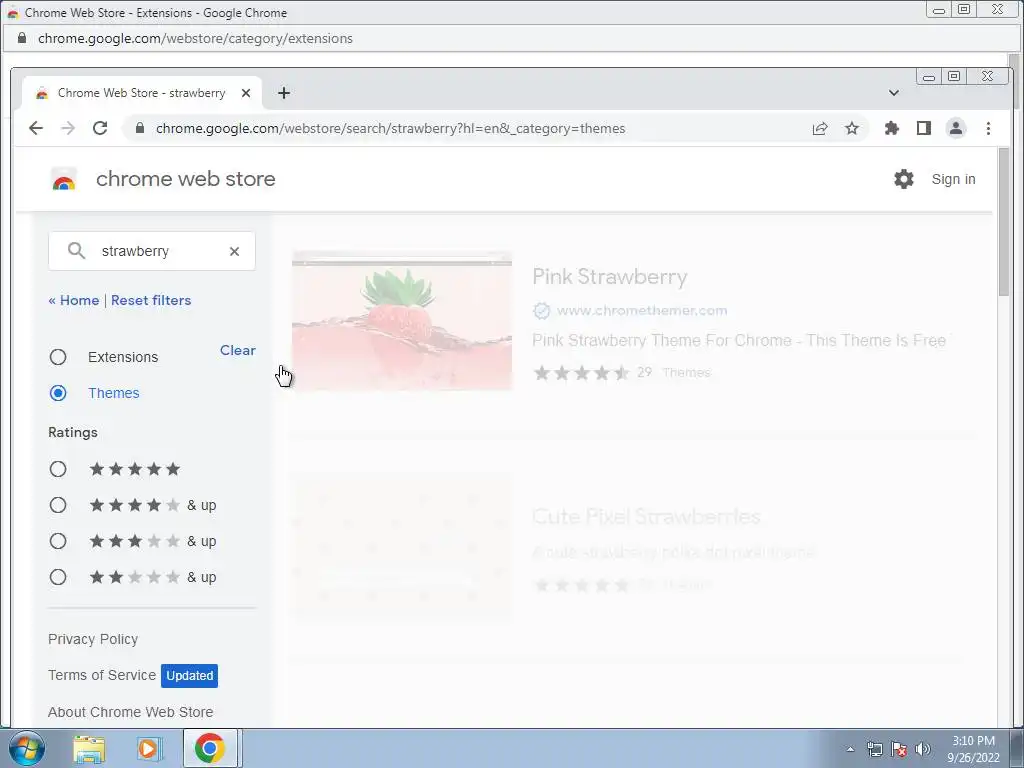The width and height of the screenshot is (1024, 768).
Task: Open Cute Pixel Strawberries theme title
Action: [x=646, y=517]
